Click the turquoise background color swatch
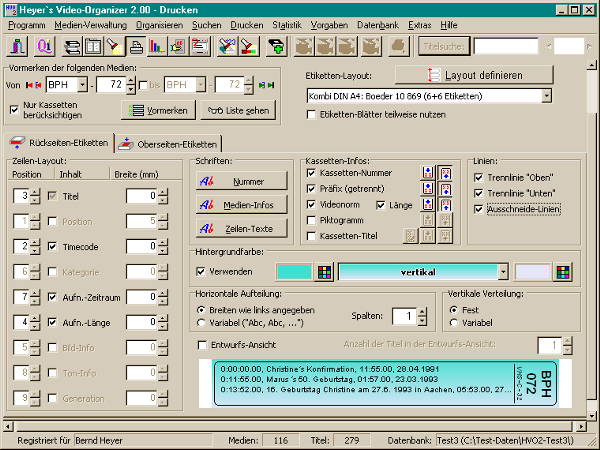The height and width of the screenshot is (450, 600). tap(285, 271)
